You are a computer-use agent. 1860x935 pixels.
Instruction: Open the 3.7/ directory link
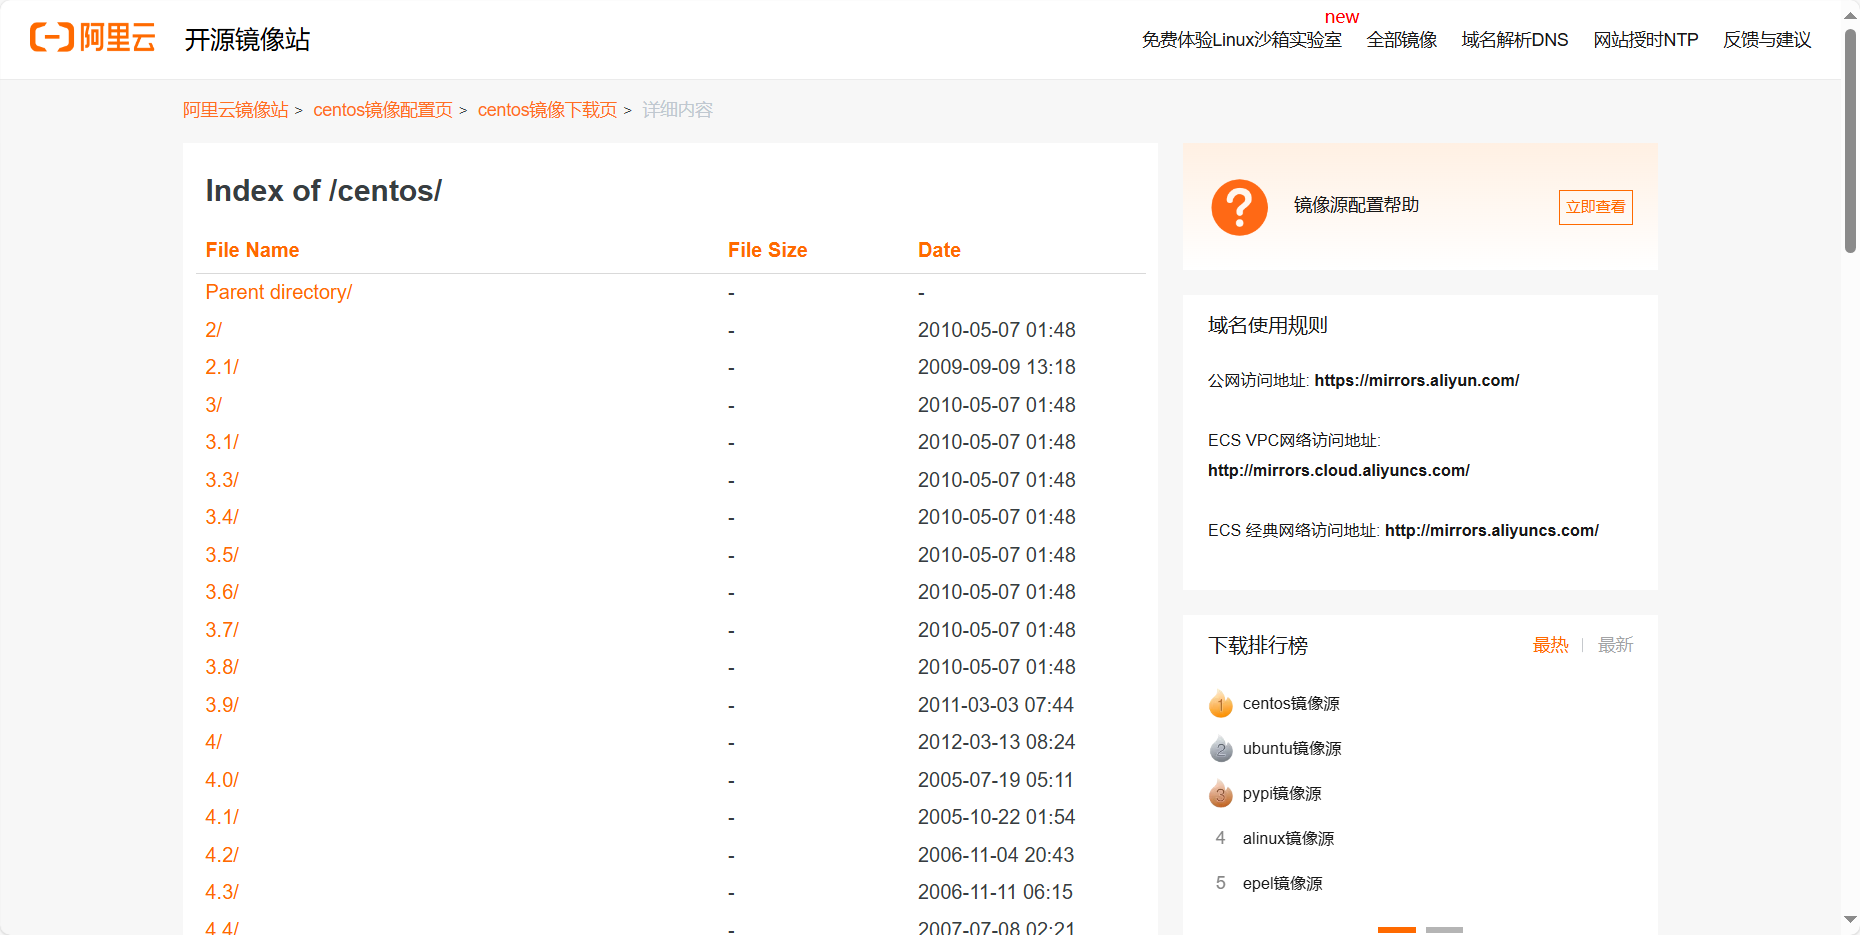click(222, 630)
